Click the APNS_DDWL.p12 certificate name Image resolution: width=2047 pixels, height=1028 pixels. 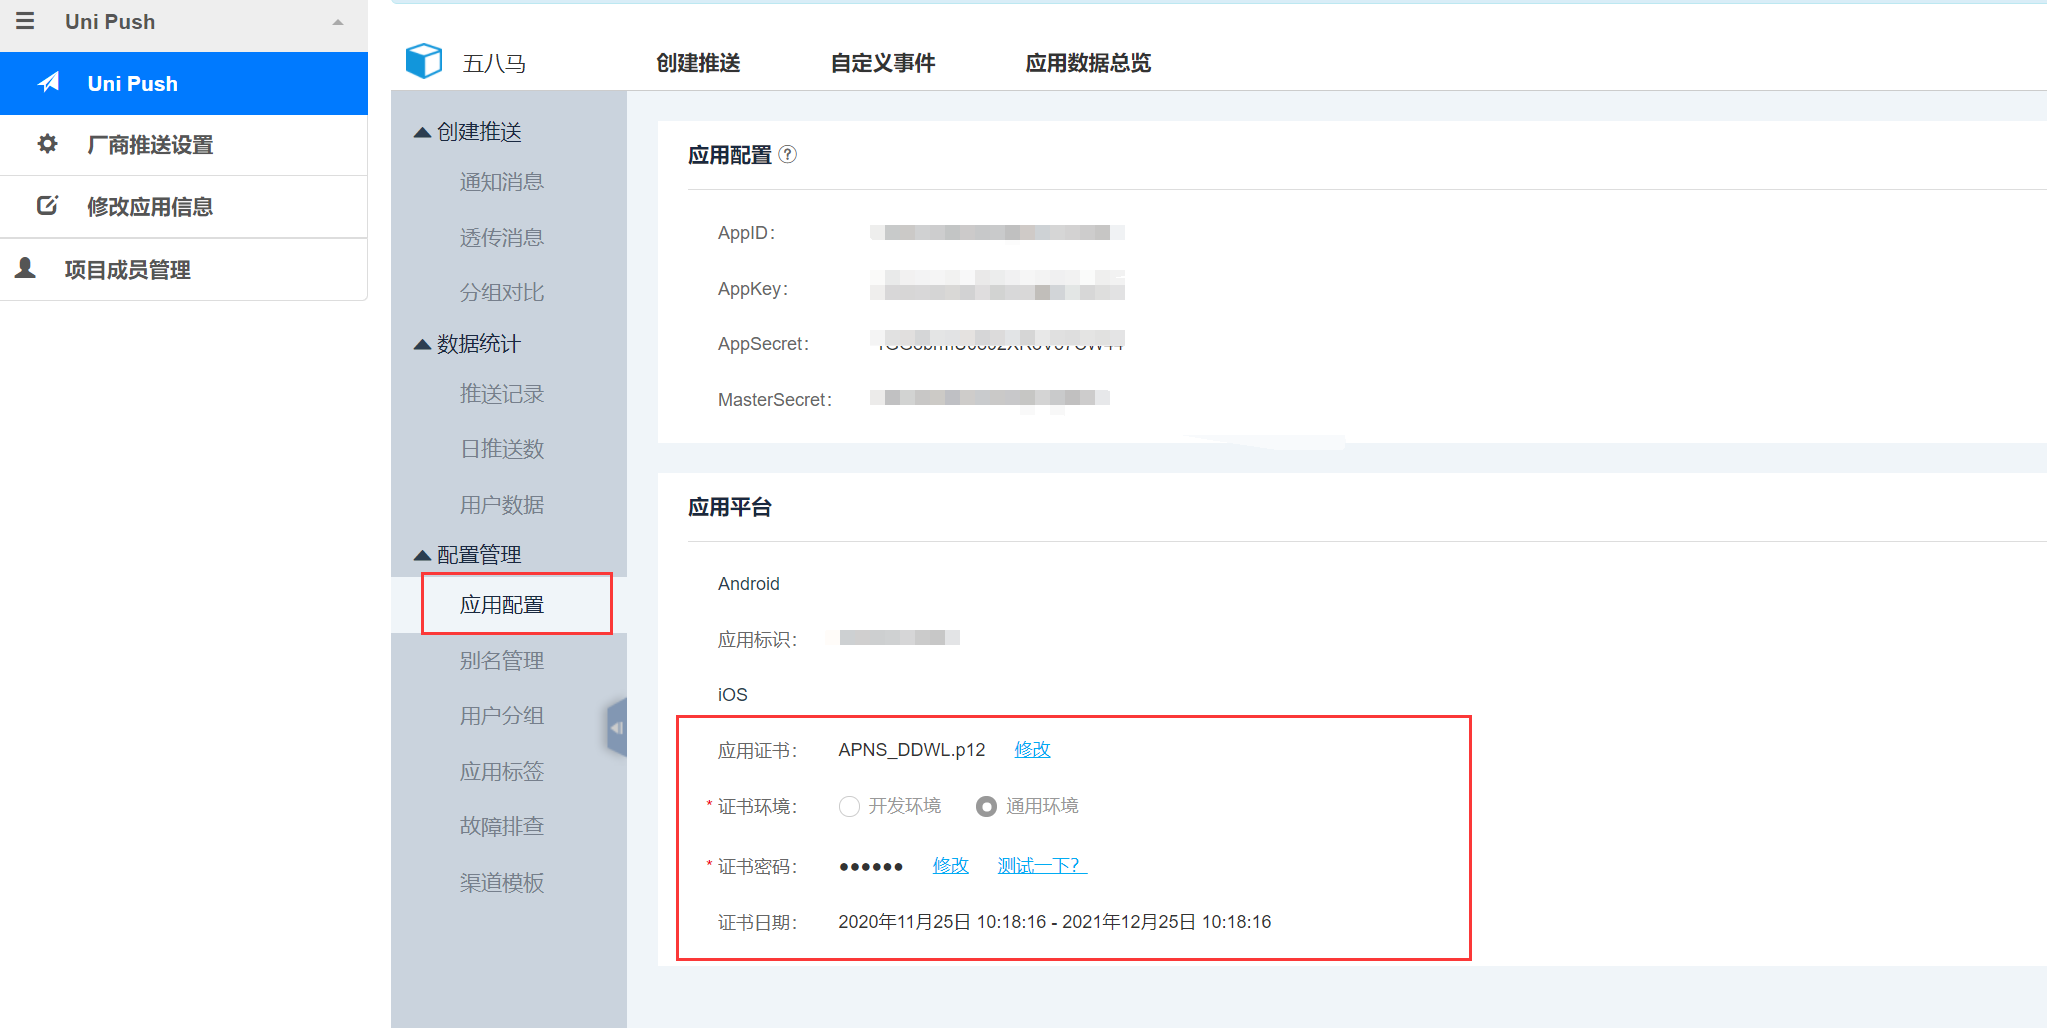(912, 750)
